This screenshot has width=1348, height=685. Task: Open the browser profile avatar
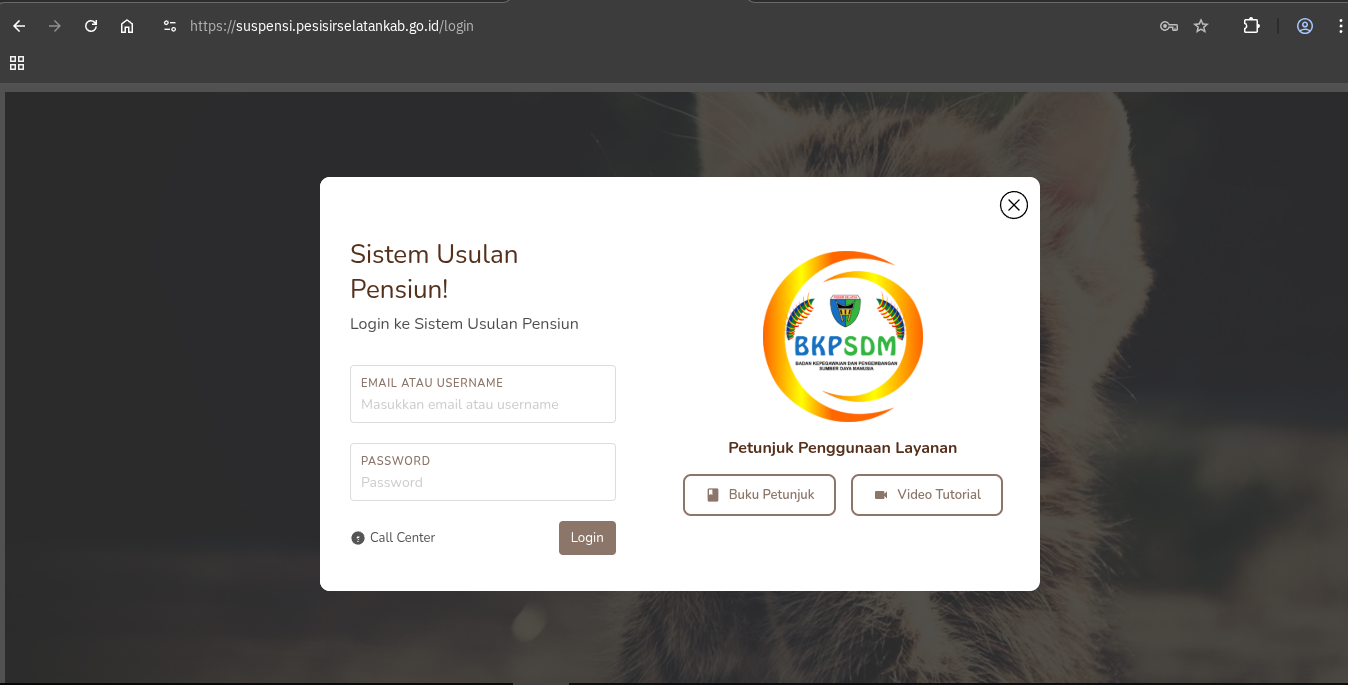[1305, 26]
